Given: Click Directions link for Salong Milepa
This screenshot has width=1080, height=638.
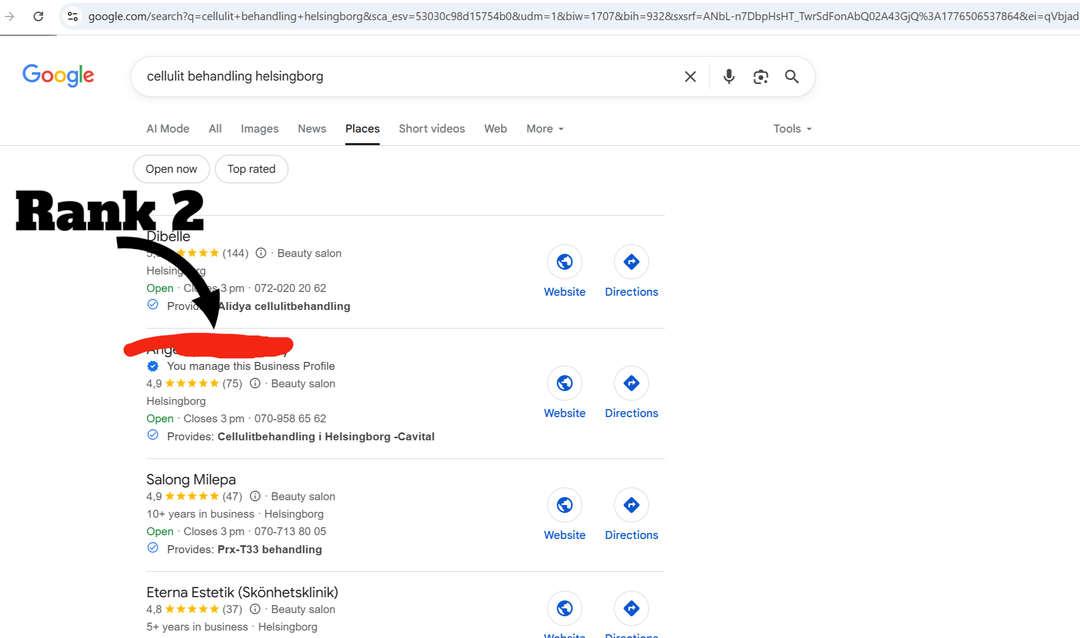Looking at the screenshot, I should point(632,535).
